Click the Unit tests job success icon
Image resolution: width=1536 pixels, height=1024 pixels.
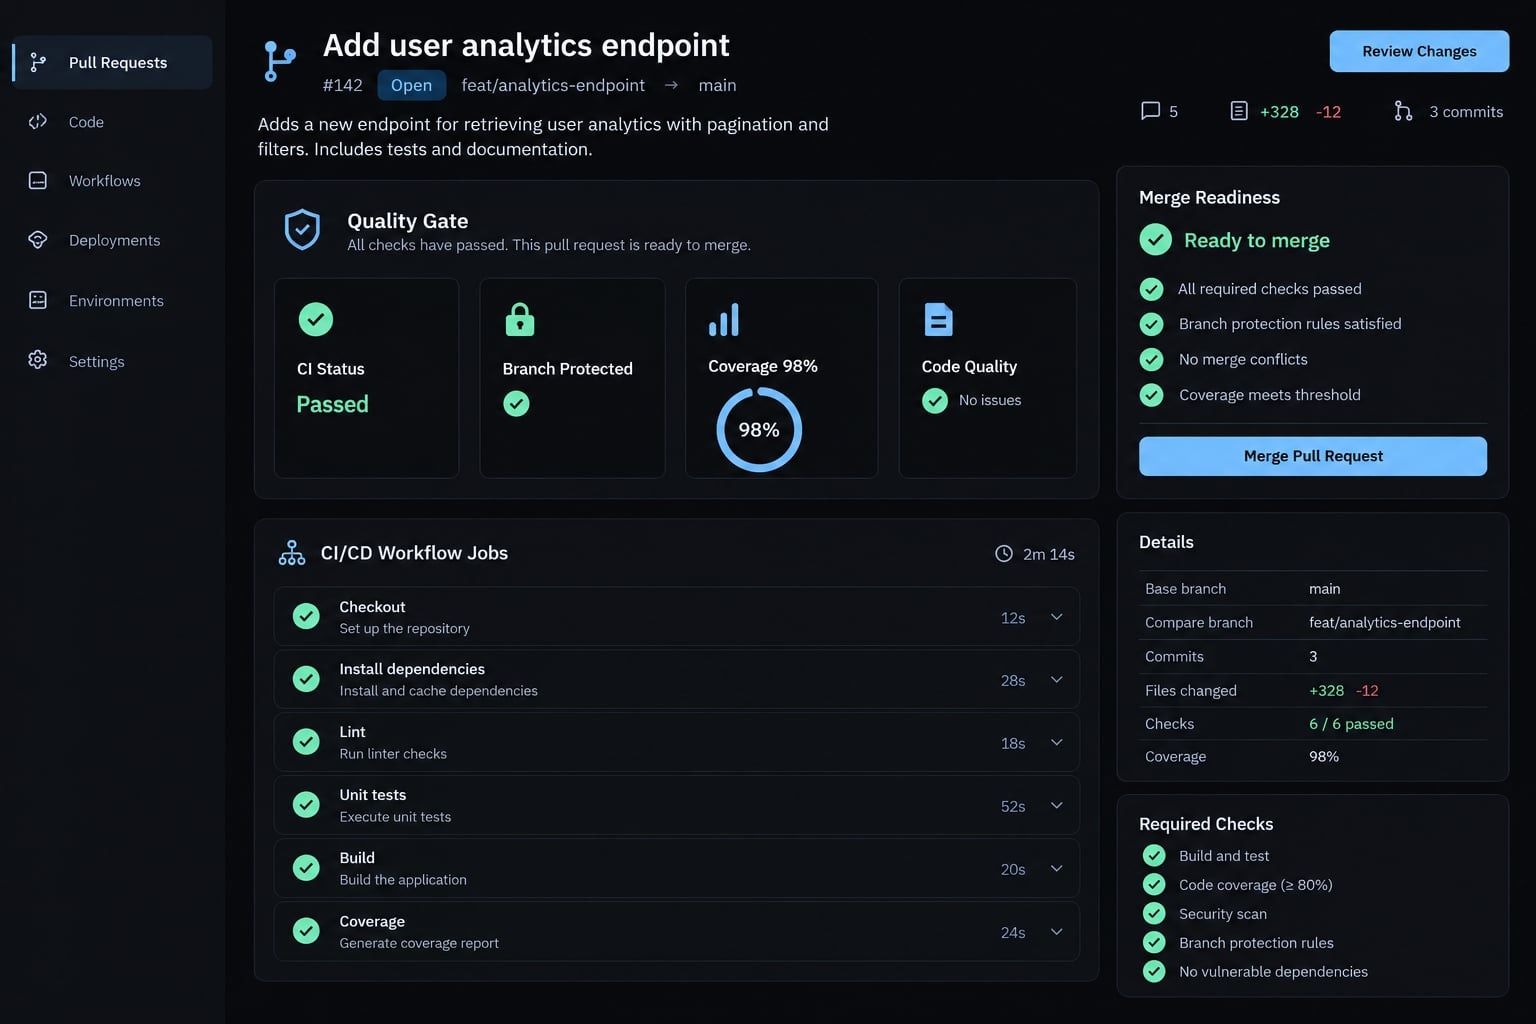pos(306,804)
